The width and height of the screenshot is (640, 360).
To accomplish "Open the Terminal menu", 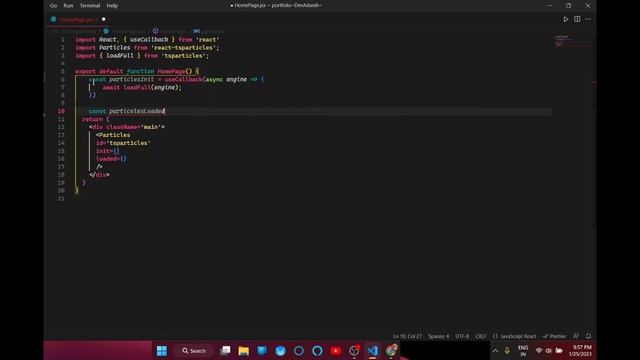I will click(x=90, y=6).
